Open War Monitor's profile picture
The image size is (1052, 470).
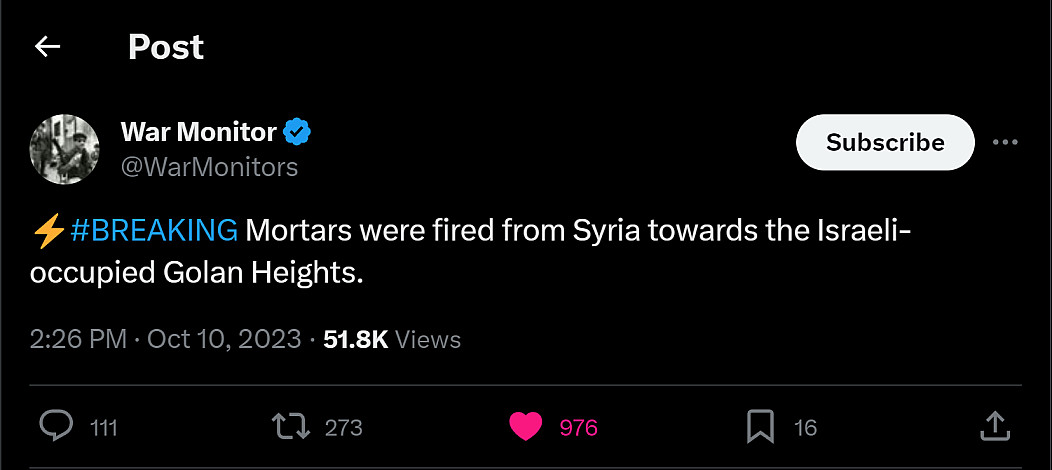pos(65,149)
